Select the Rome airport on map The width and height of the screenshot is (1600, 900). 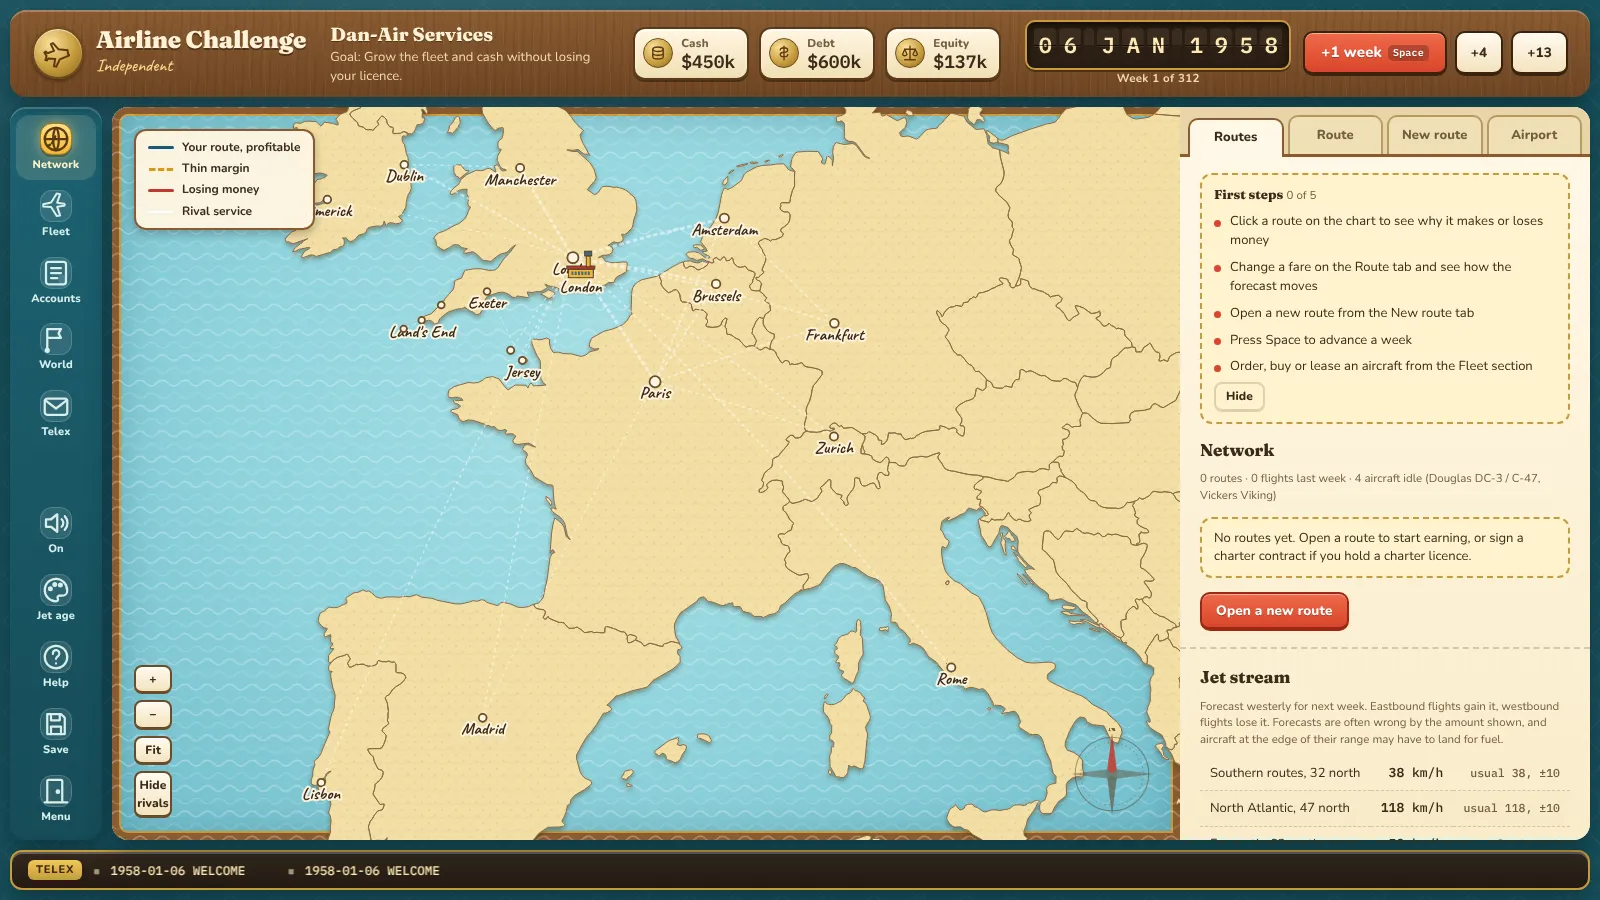(951, 667)
